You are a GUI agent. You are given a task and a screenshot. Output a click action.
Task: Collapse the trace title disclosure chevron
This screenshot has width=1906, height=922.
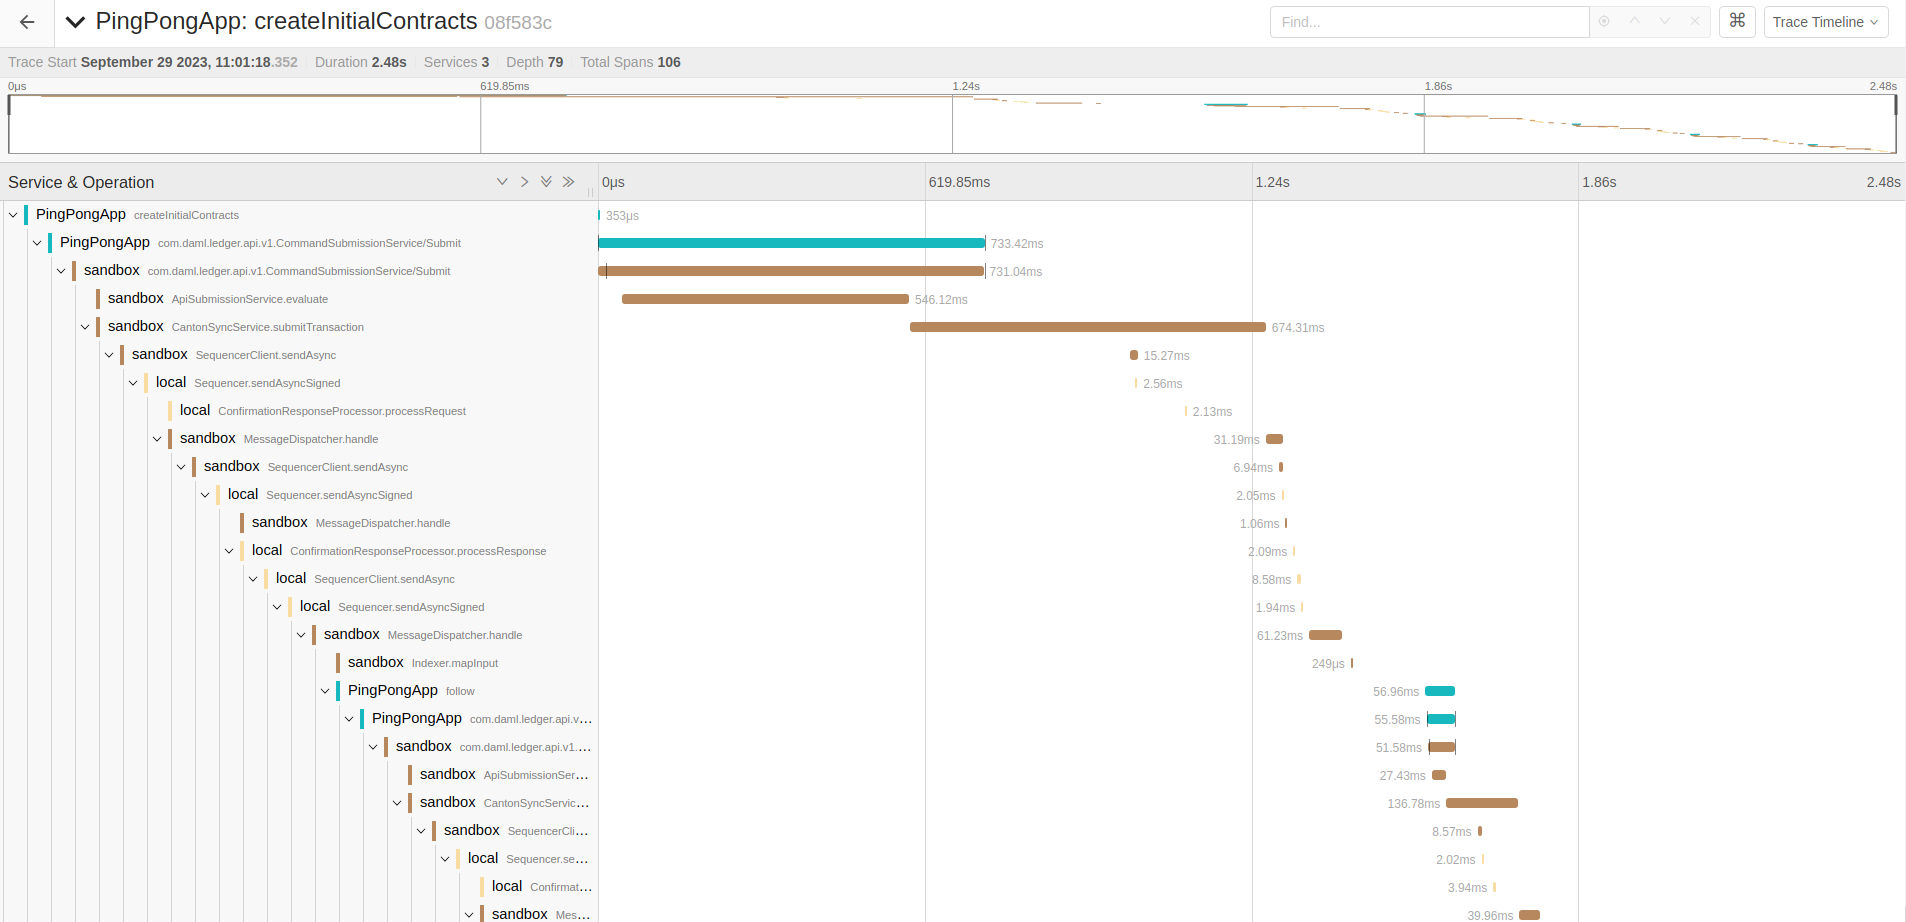[75, 20]
